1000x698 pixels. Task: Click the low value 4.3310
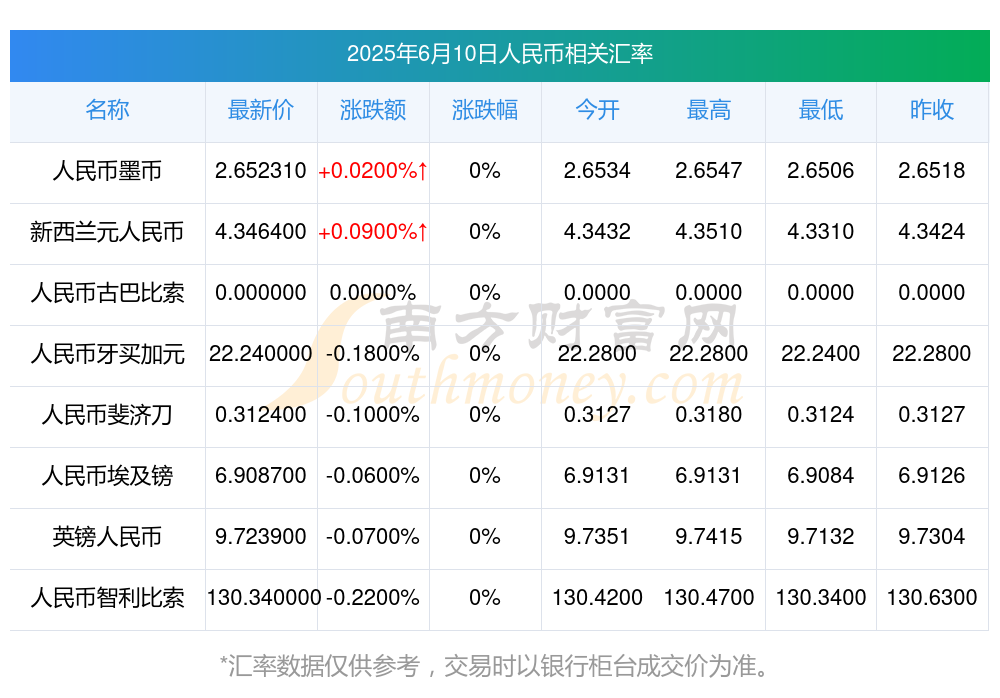(x=821, y=231)
